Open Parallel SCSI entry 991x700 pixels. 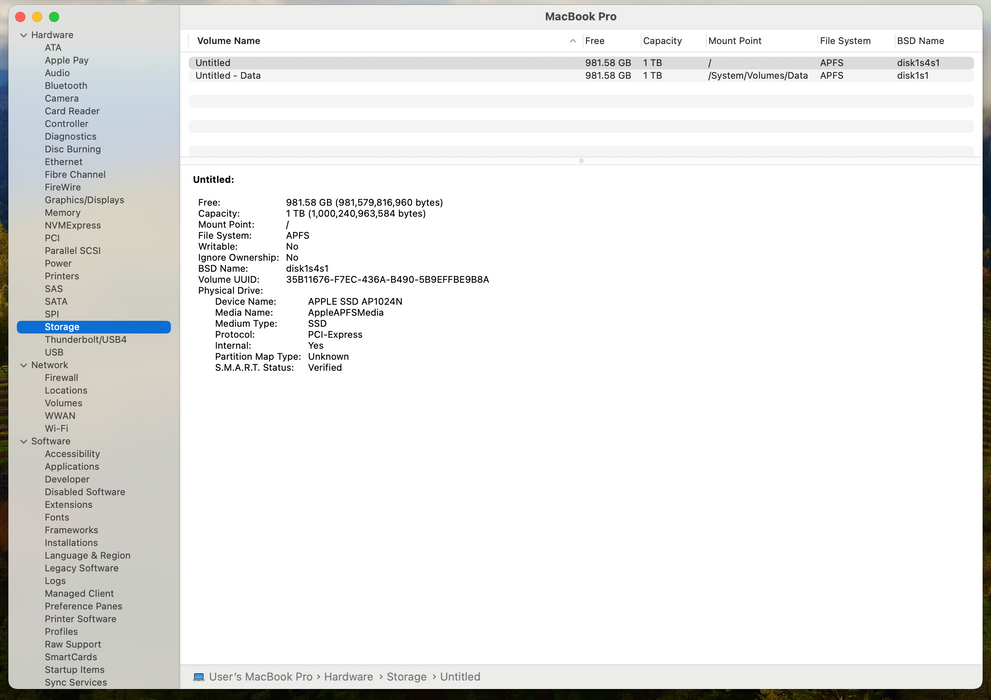coord(73,251)
